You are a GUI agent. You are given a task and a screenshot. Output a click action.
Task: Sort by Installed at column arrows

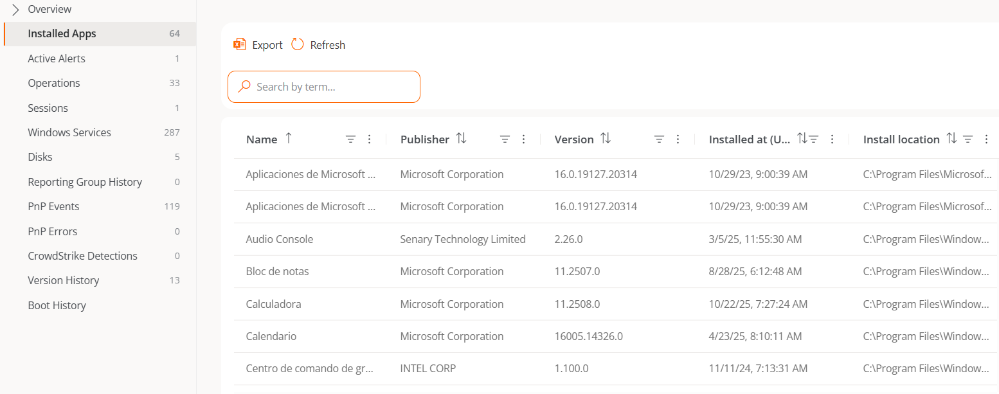click(x=802, y=138)
